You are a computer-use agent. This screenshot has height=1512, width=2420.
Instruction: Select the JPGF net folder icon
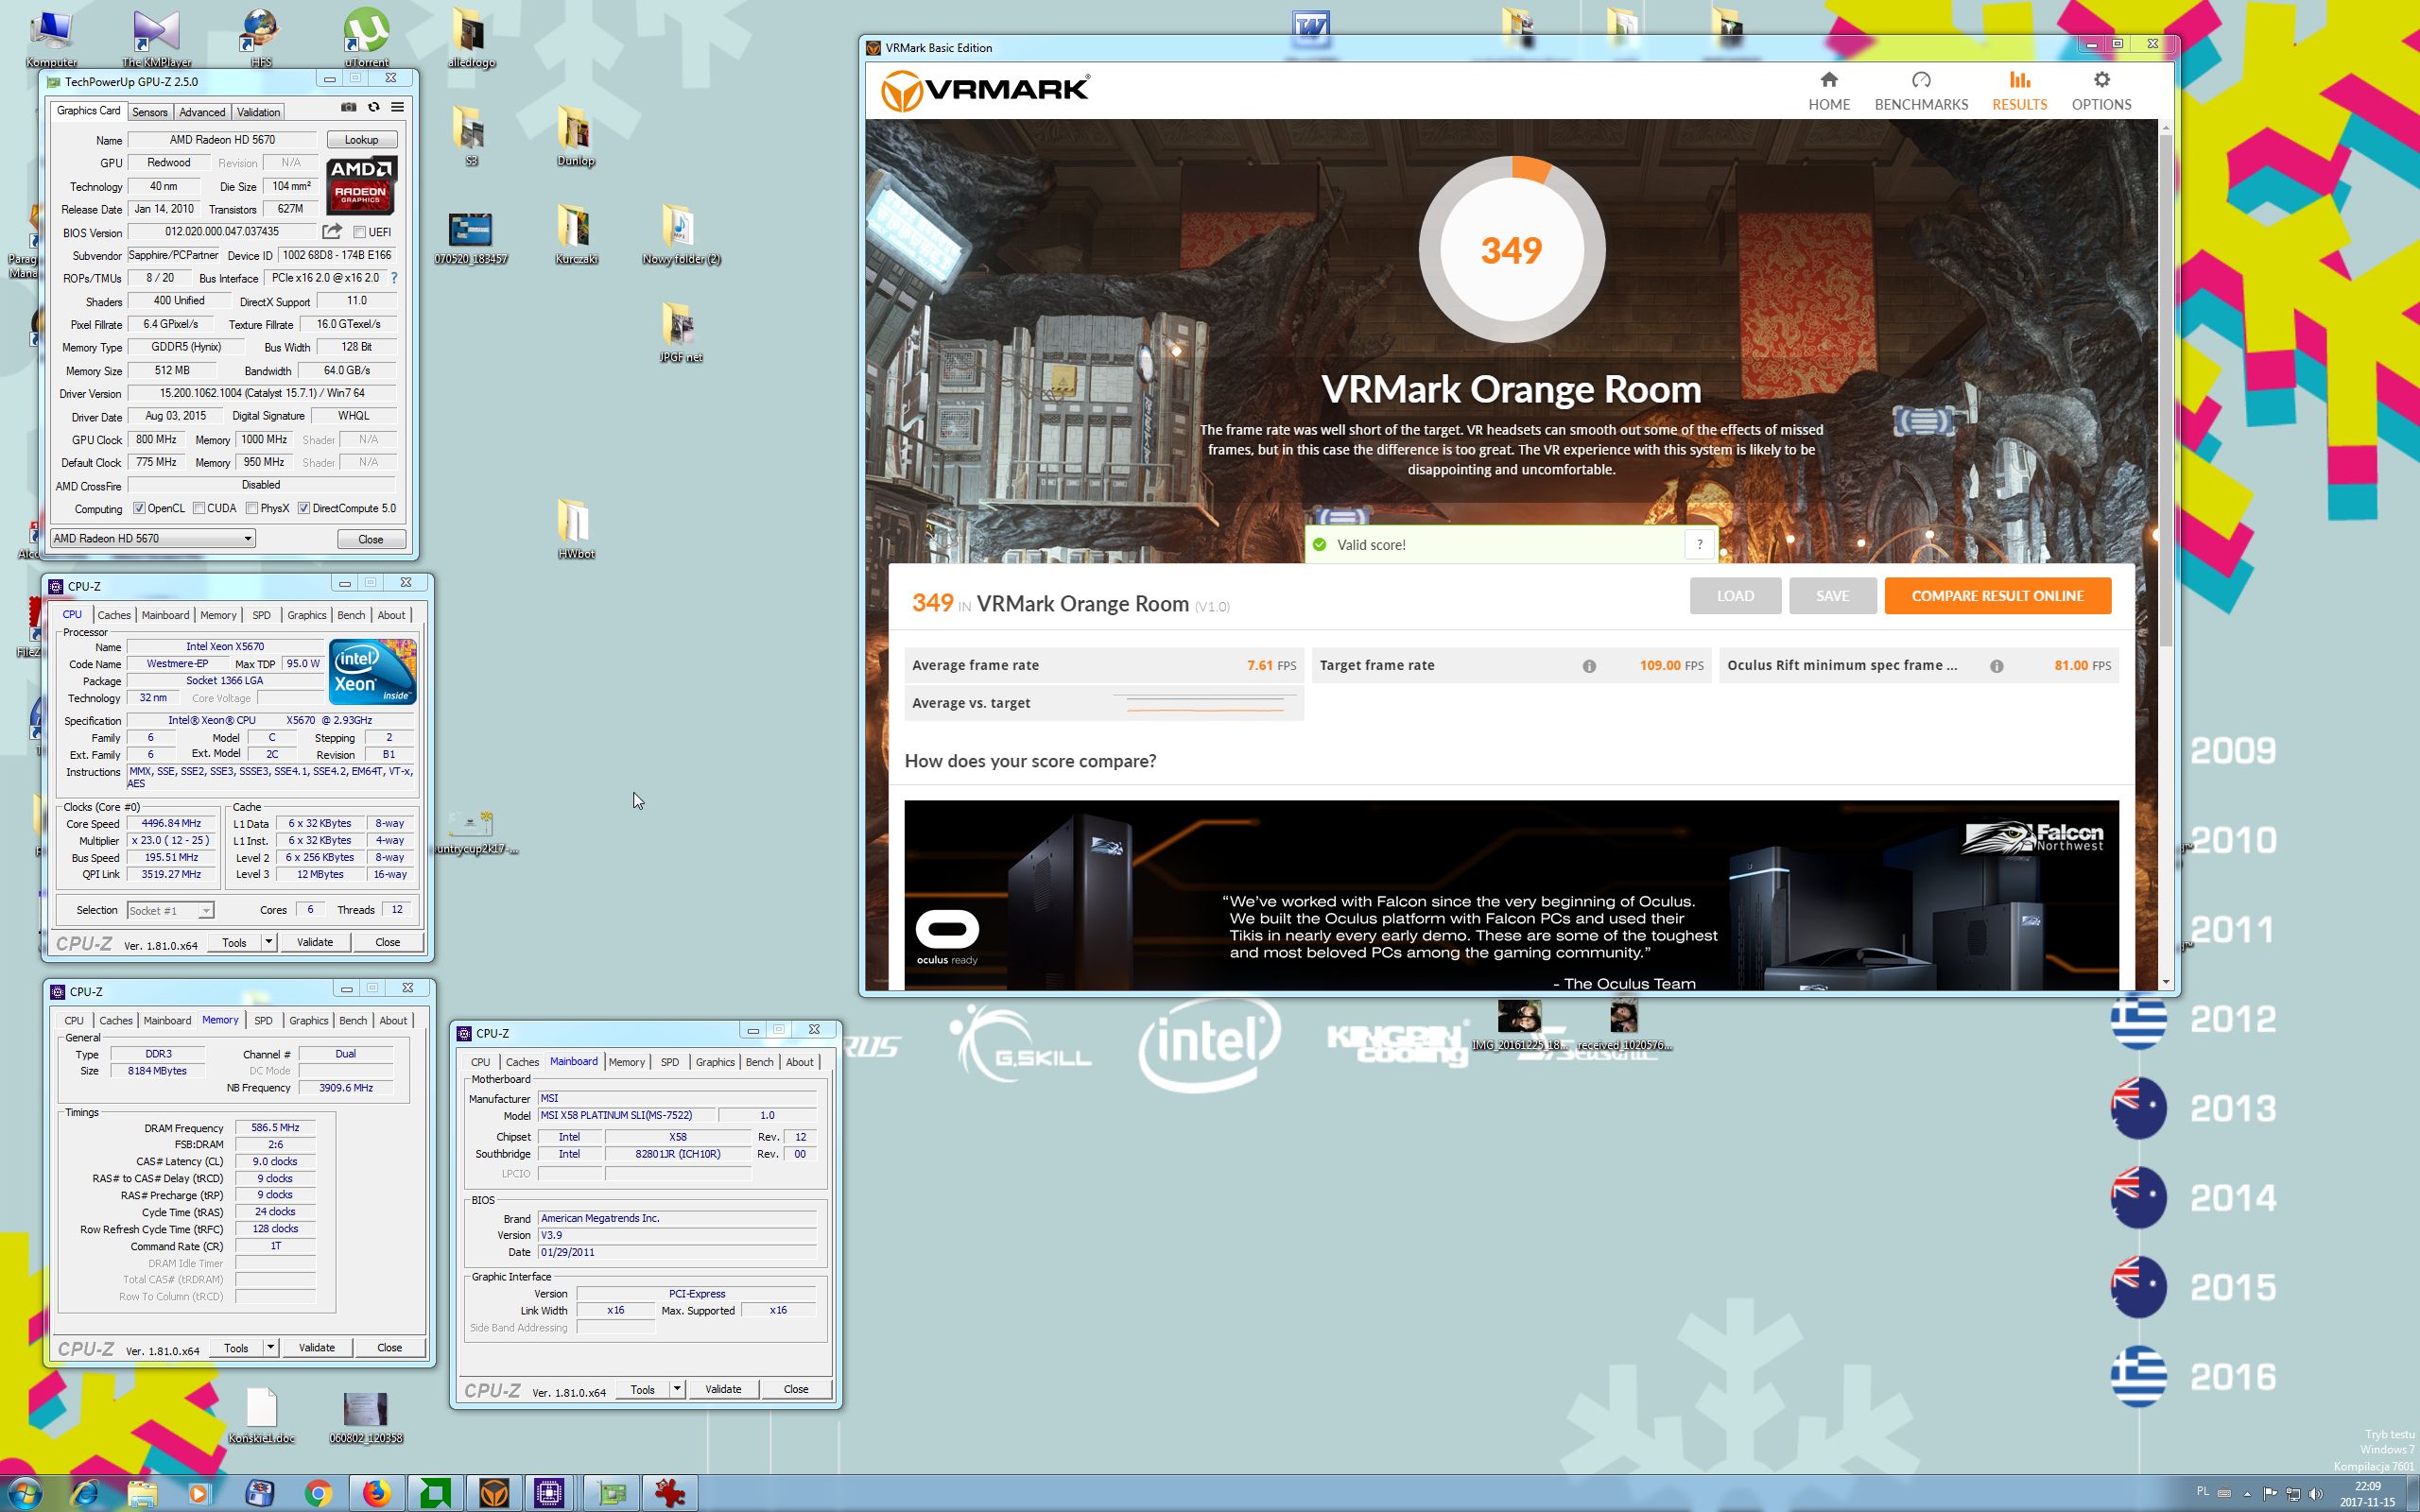coord(680,332)
